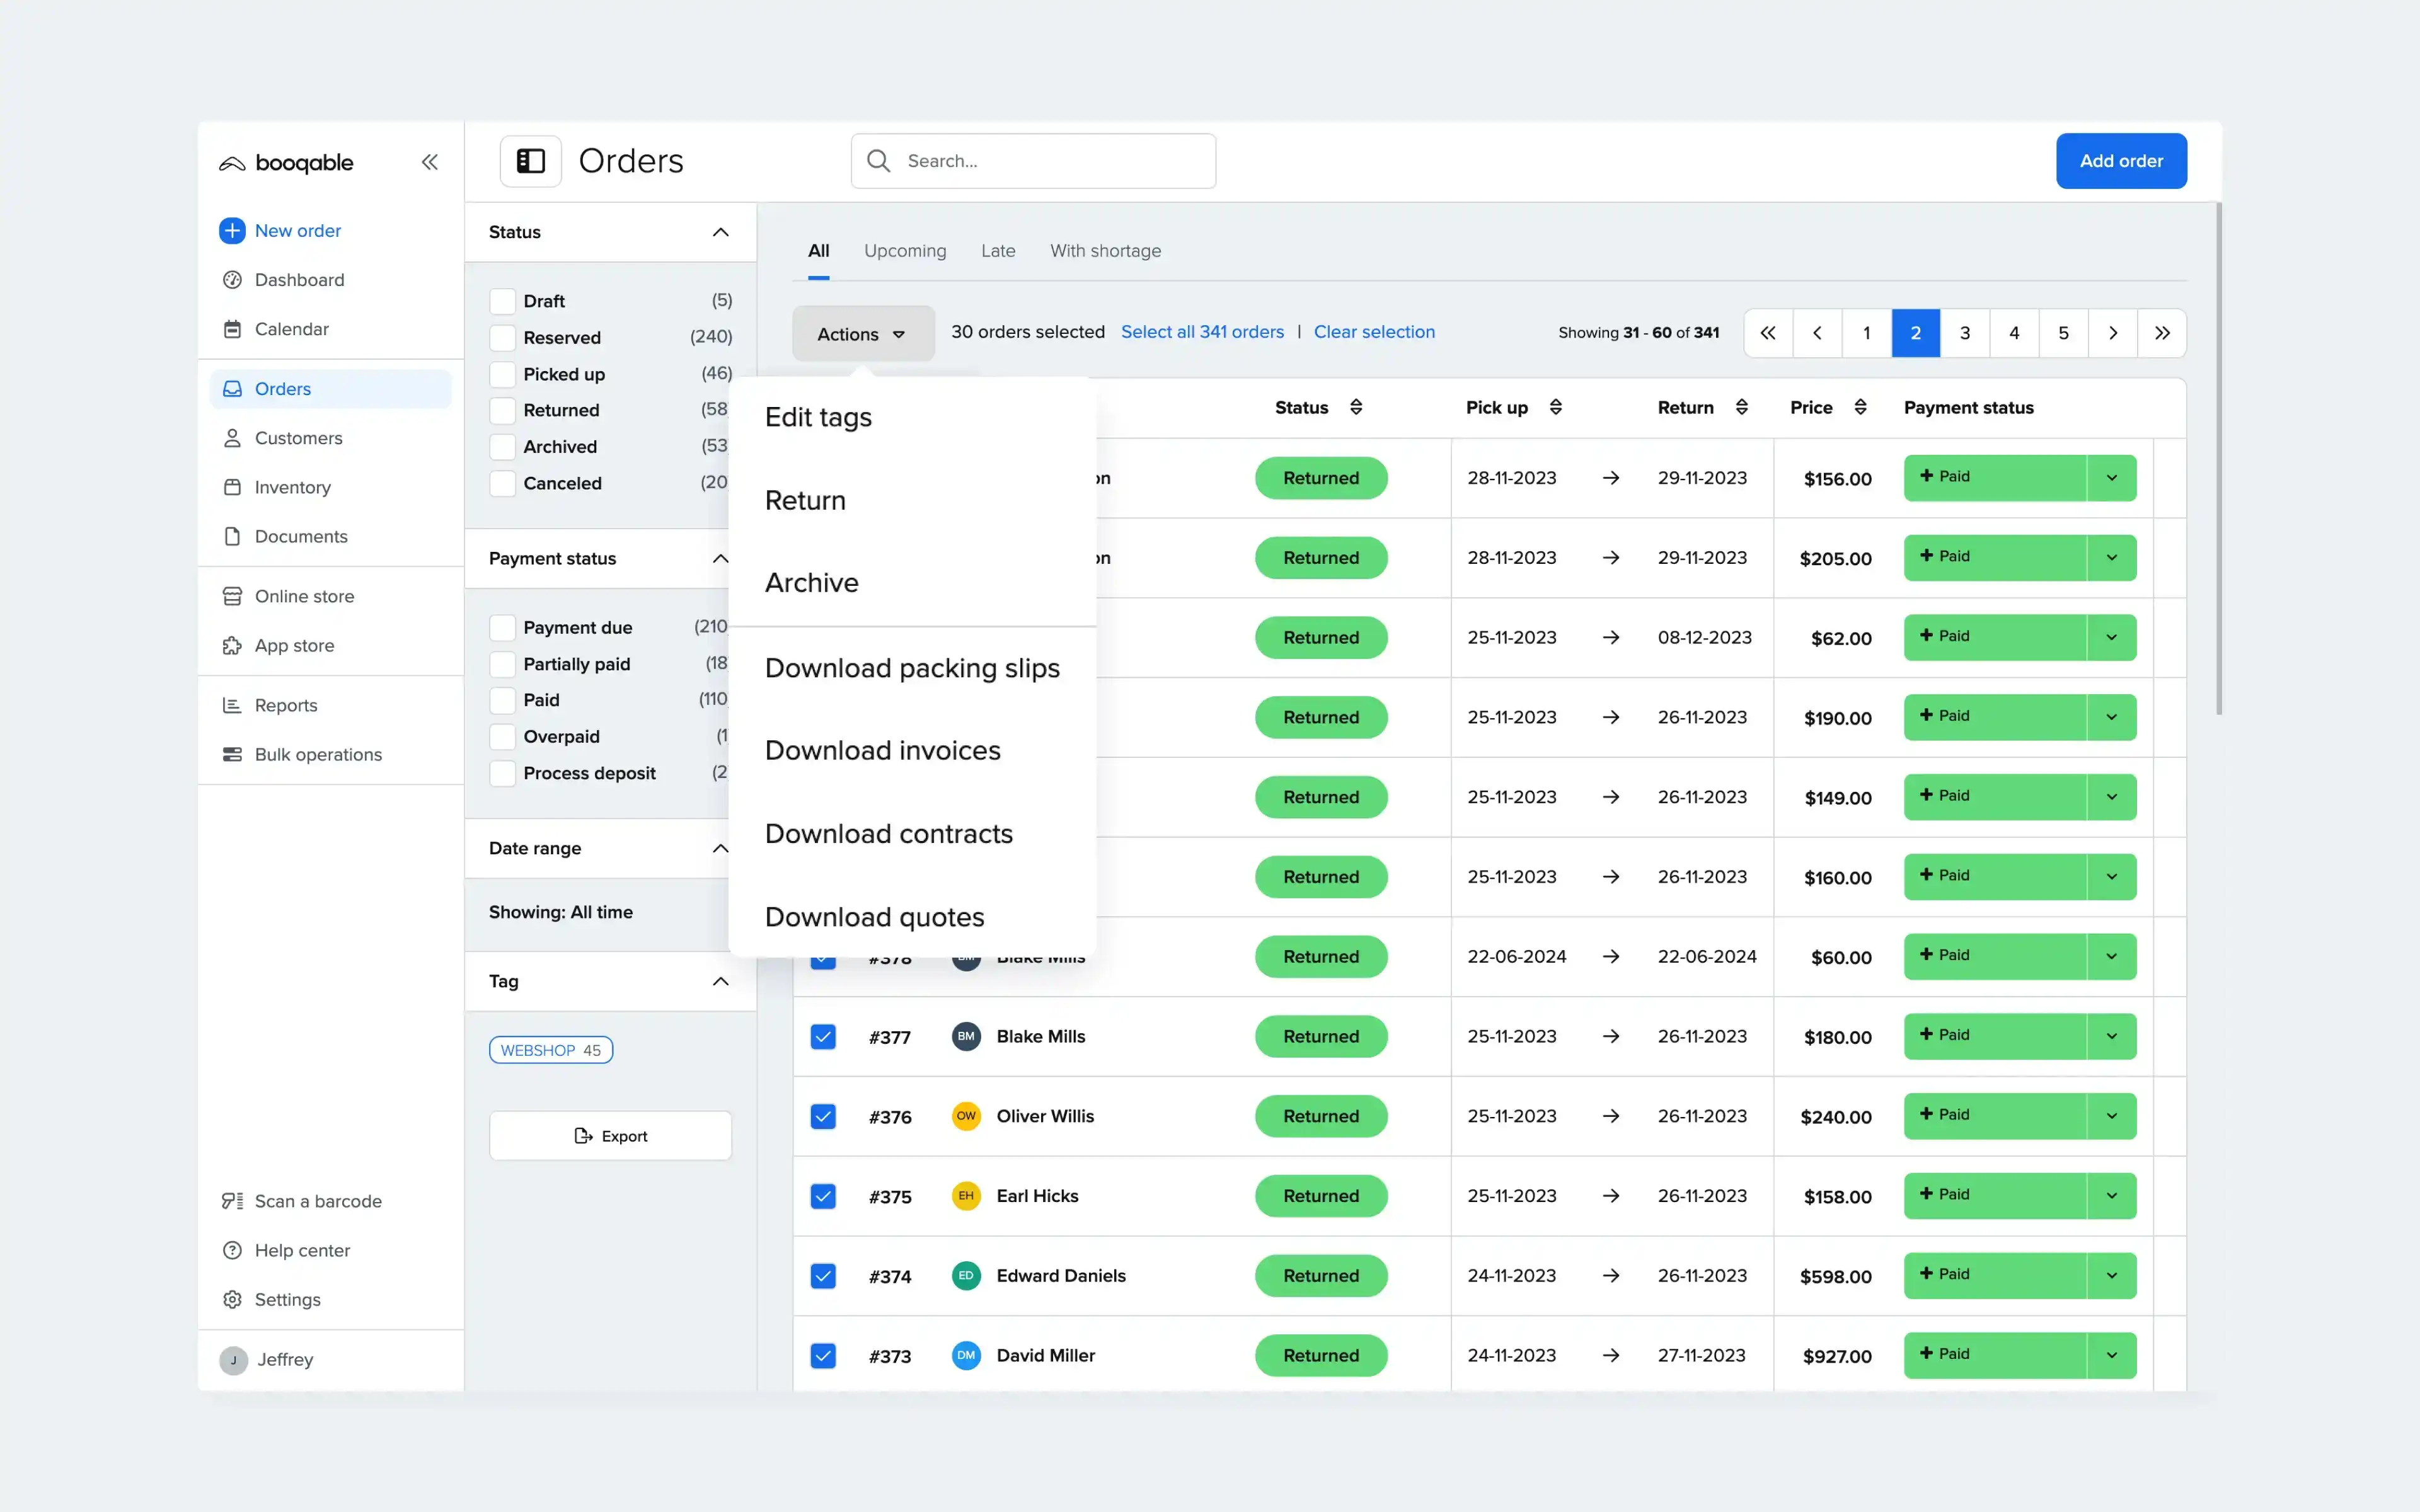Screen dimensions: 2420x1512
Task: Select the Customers sidebar icon
Action: (x=232, y=438)
